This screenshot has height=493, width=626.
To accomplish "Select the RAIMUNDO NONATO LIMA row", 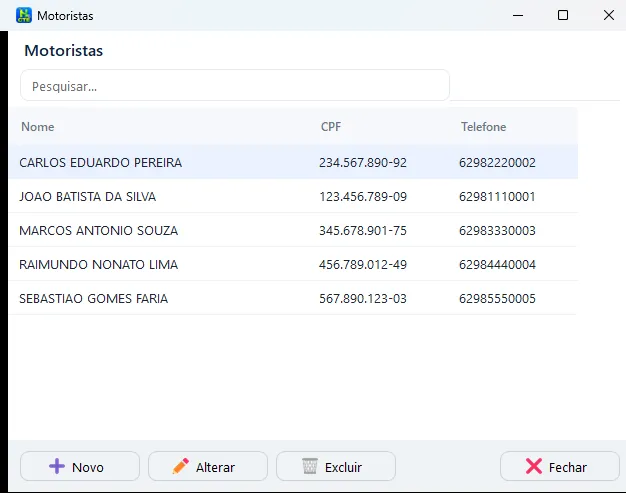I will tap(293, 264).
